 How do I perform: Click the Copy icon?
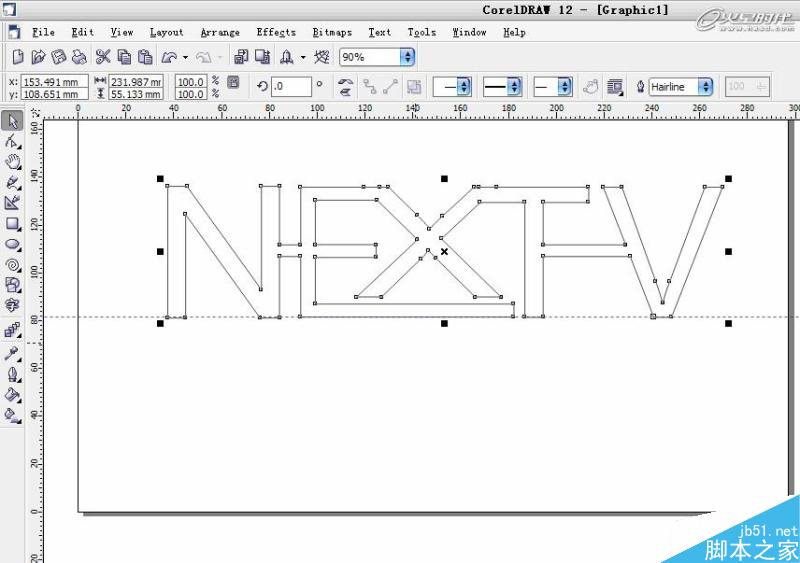(124, 57)
